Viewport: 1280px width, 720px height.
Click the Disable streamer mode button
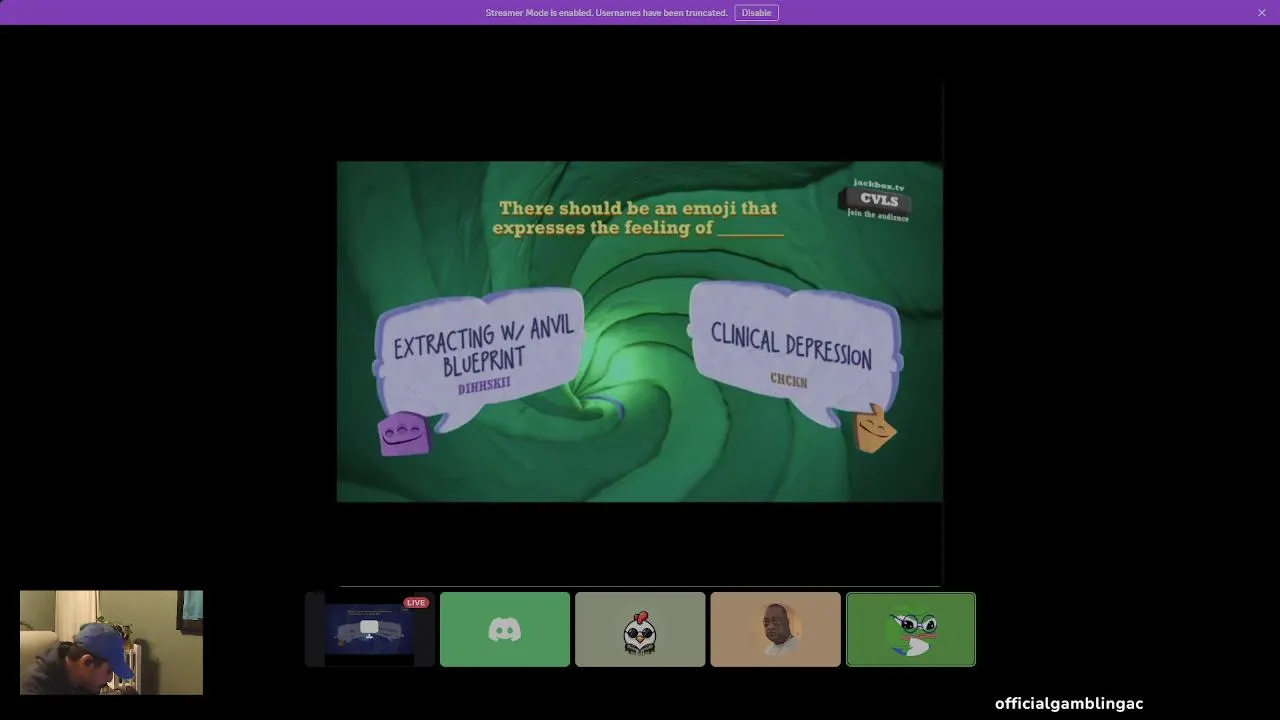pos(756,13)
